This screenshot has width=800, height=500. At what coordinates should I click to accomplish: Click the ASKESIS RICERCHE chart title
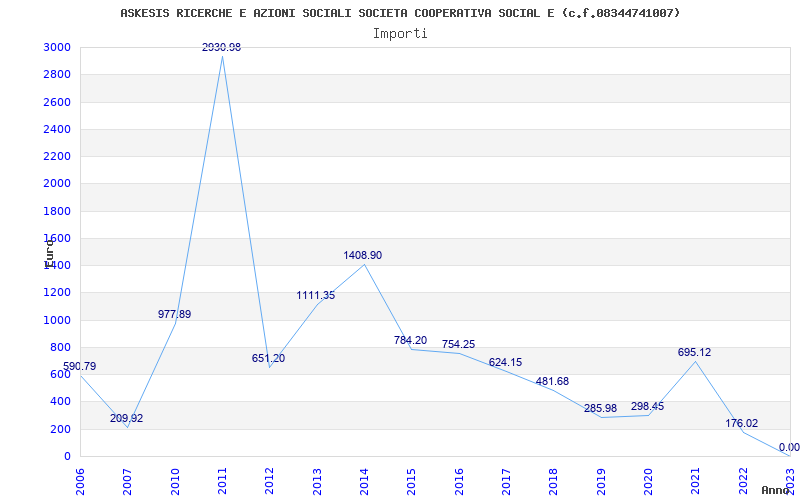(400, 13)
